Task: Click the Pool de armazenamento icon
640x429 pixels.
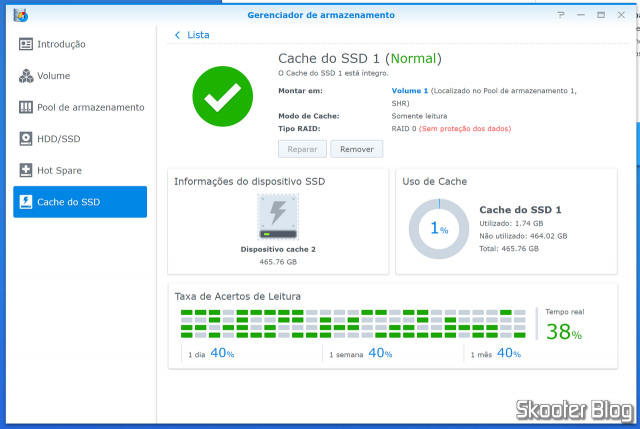Action: tap(26, 107)
